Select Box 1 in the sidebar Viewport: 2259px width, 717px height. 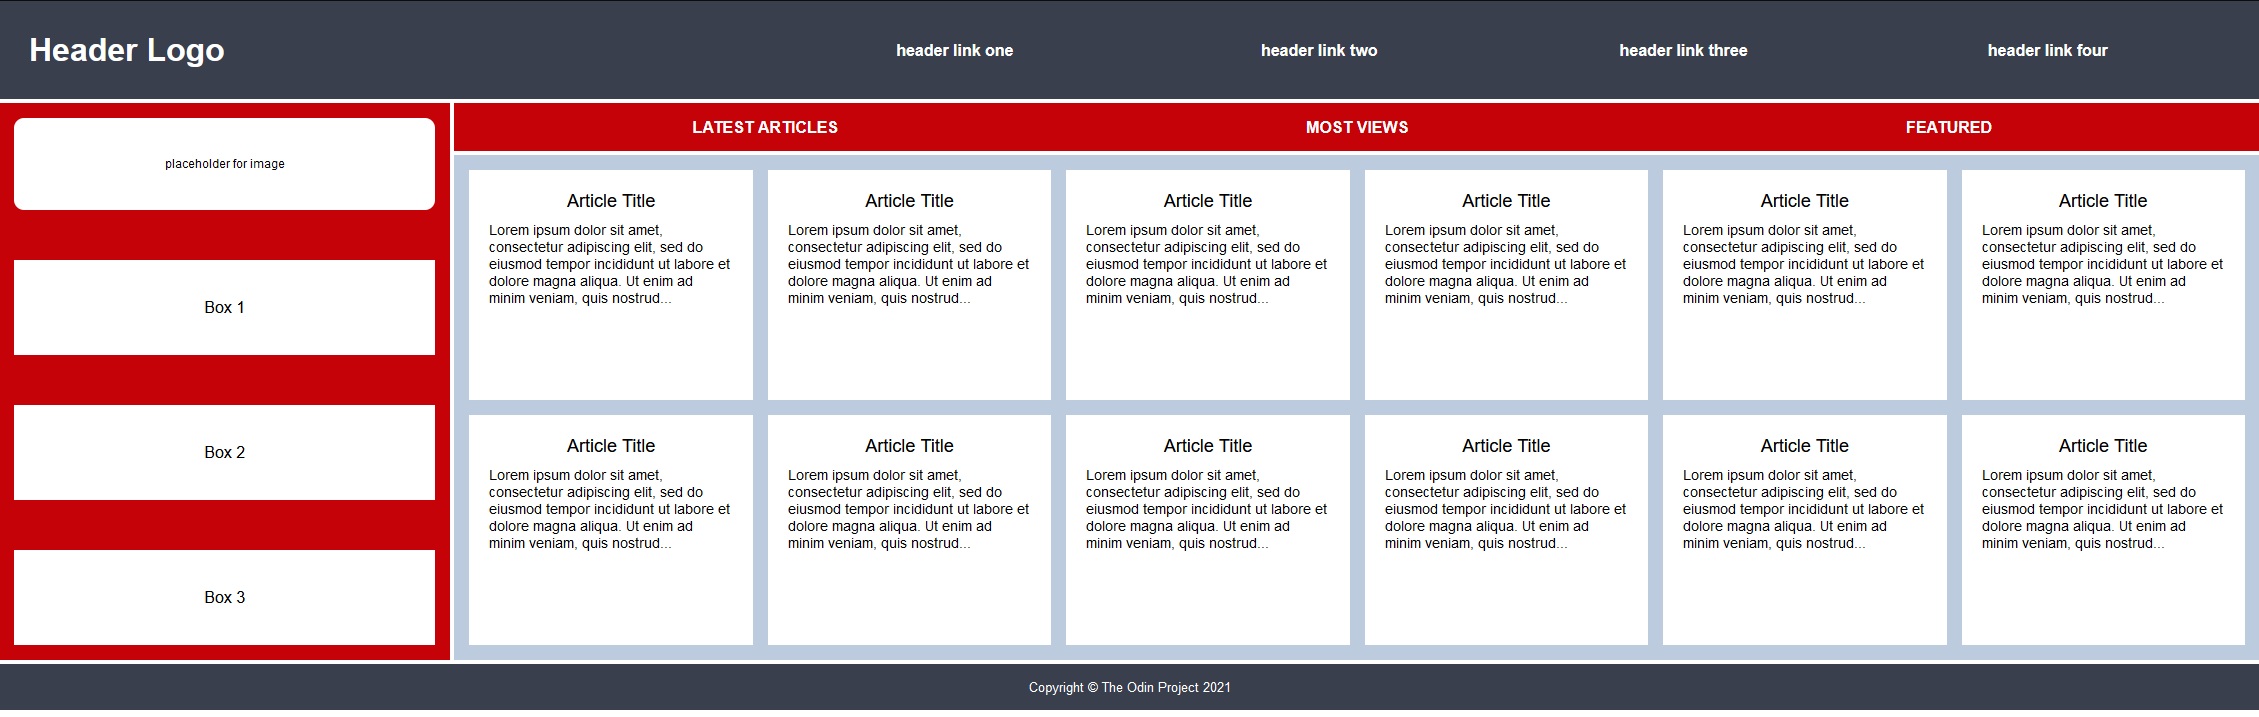point(224,307)
